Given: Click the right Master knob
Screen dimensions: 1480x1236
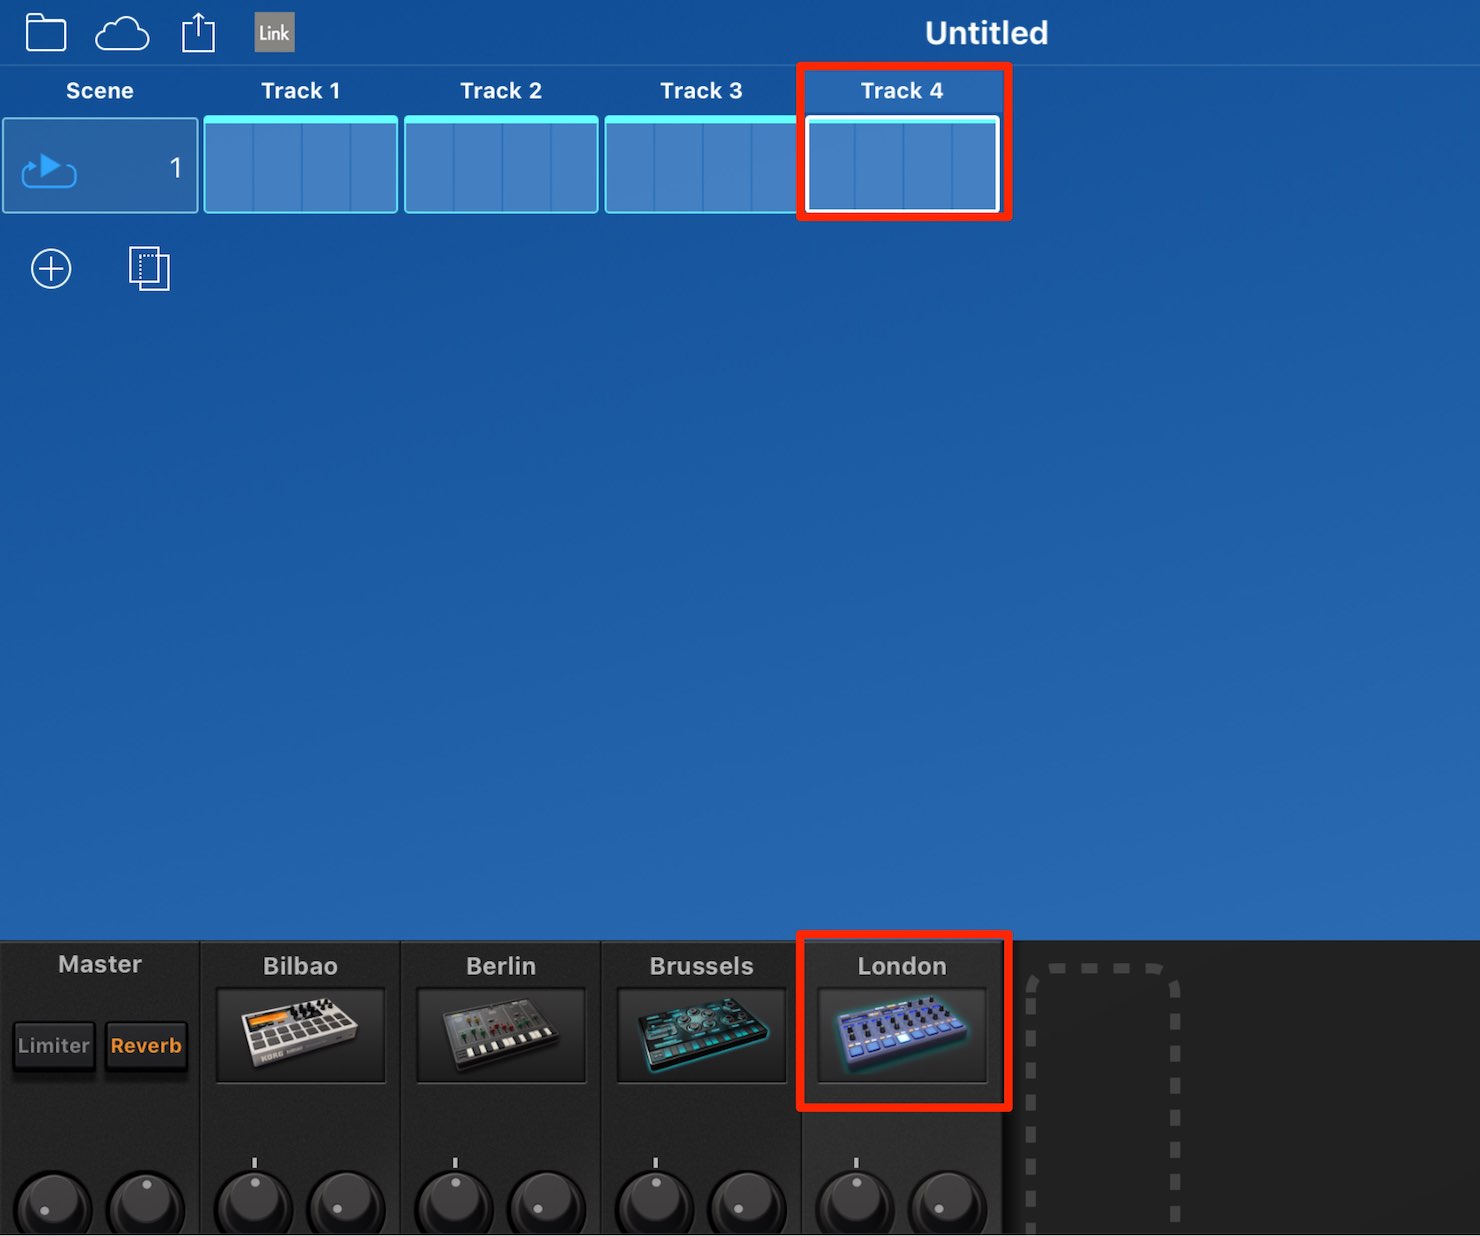Looking at the screenshot, I should point(146,1204).
